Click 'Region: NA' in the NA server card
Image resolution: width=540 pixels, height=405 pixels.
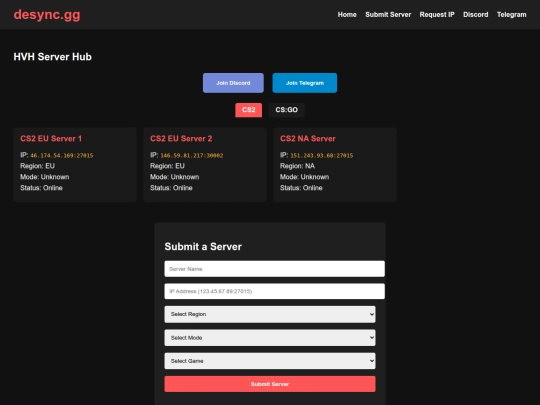297,166
